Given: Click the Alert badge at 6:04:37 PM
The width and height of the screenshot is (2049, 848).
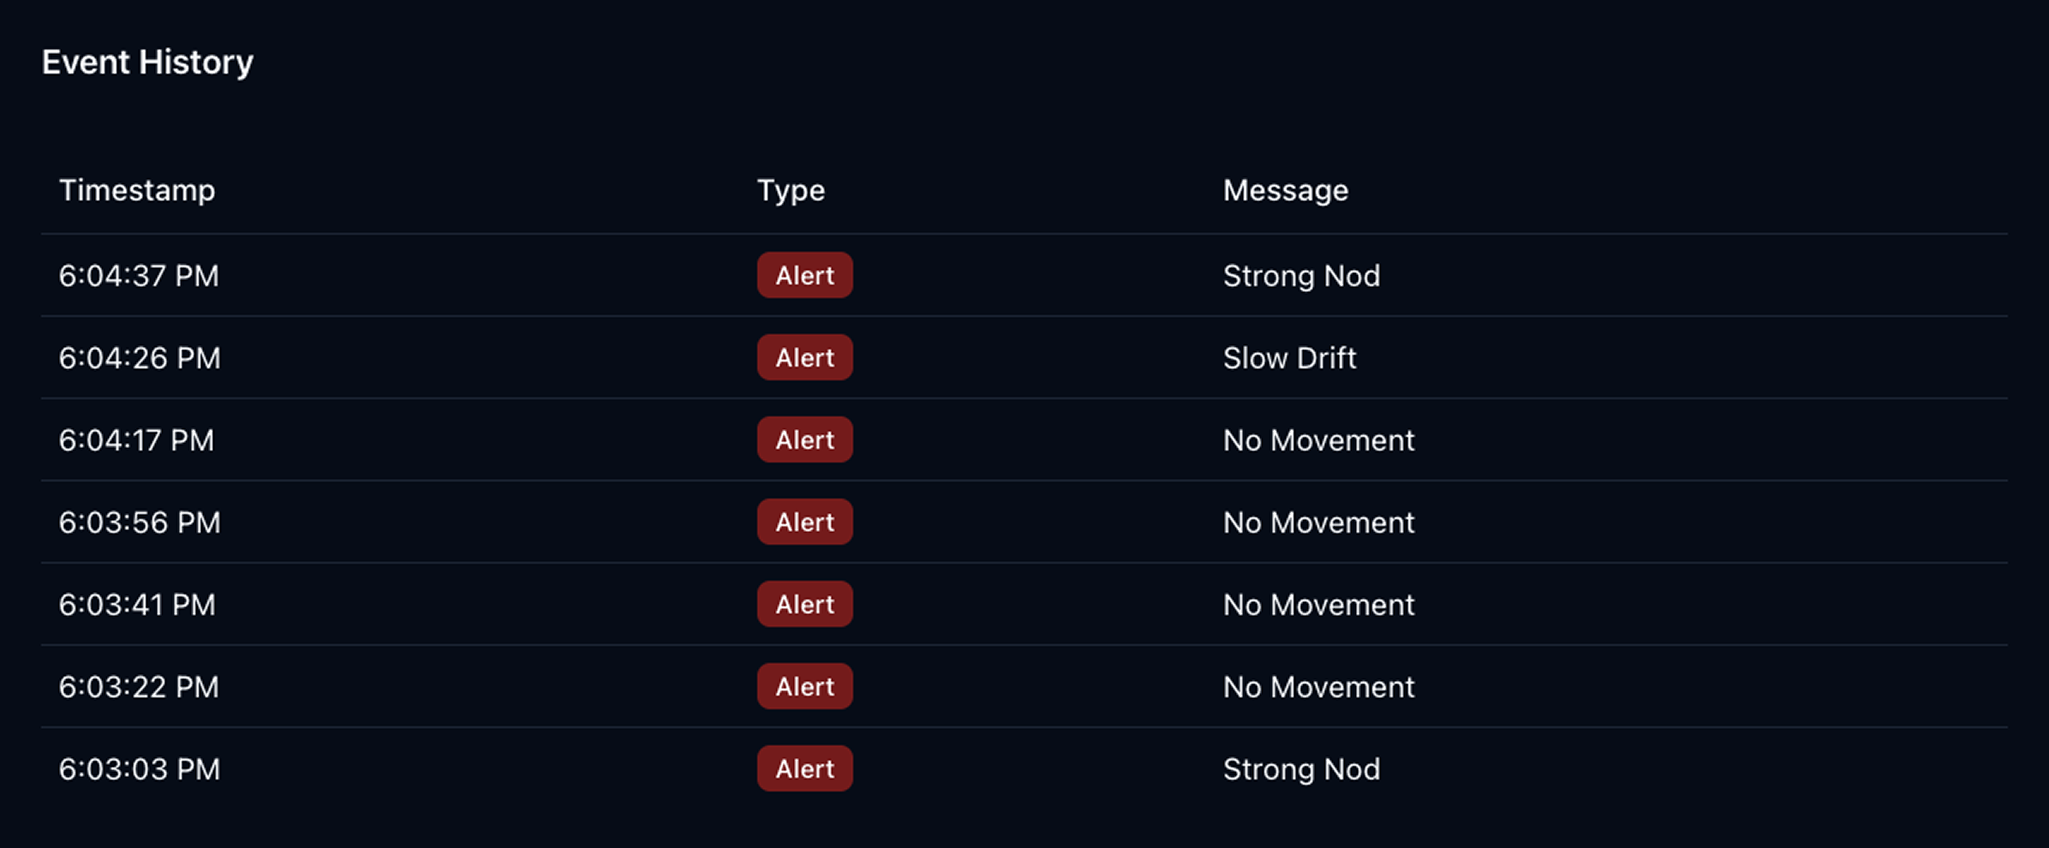Looking at the screenshot, I should click(x=804, y=275).
